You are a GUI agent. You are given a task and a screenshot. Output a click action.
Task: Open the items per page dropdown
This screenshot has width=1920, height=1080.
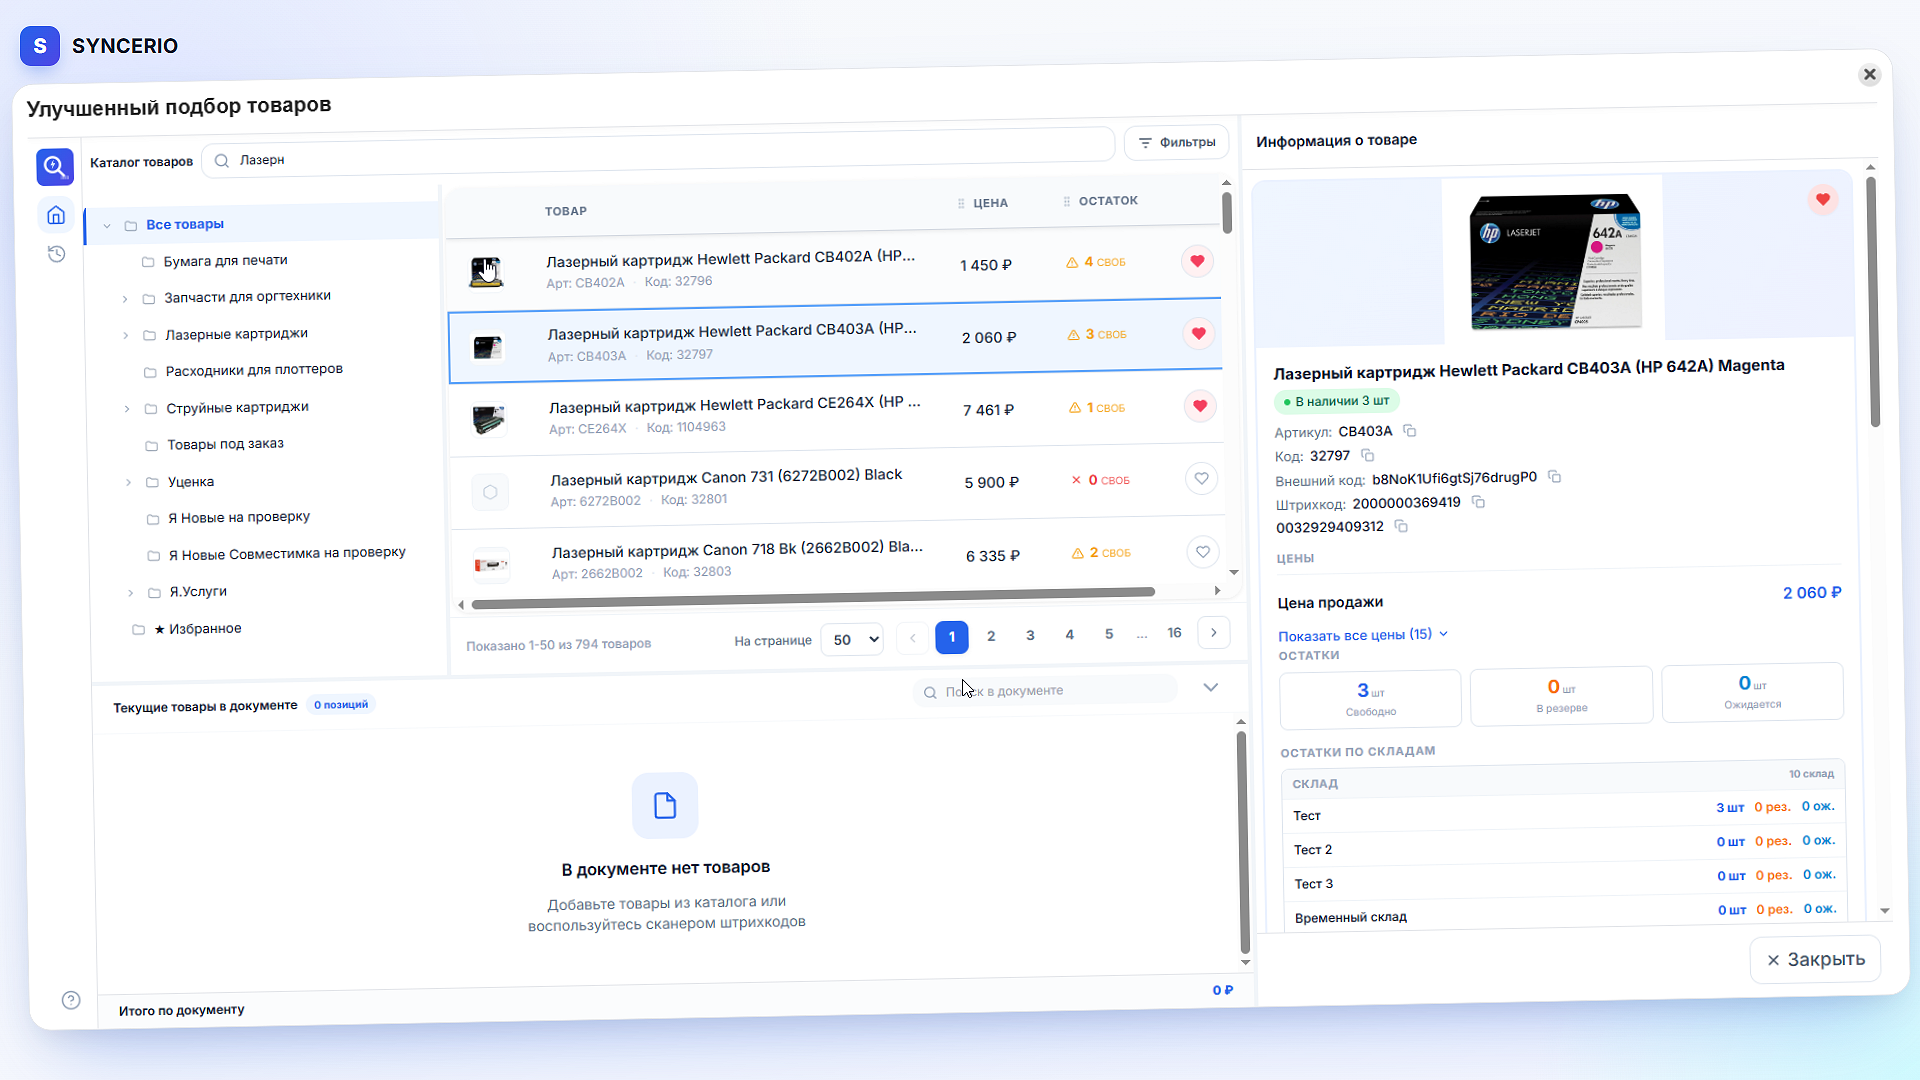(852, 640)
